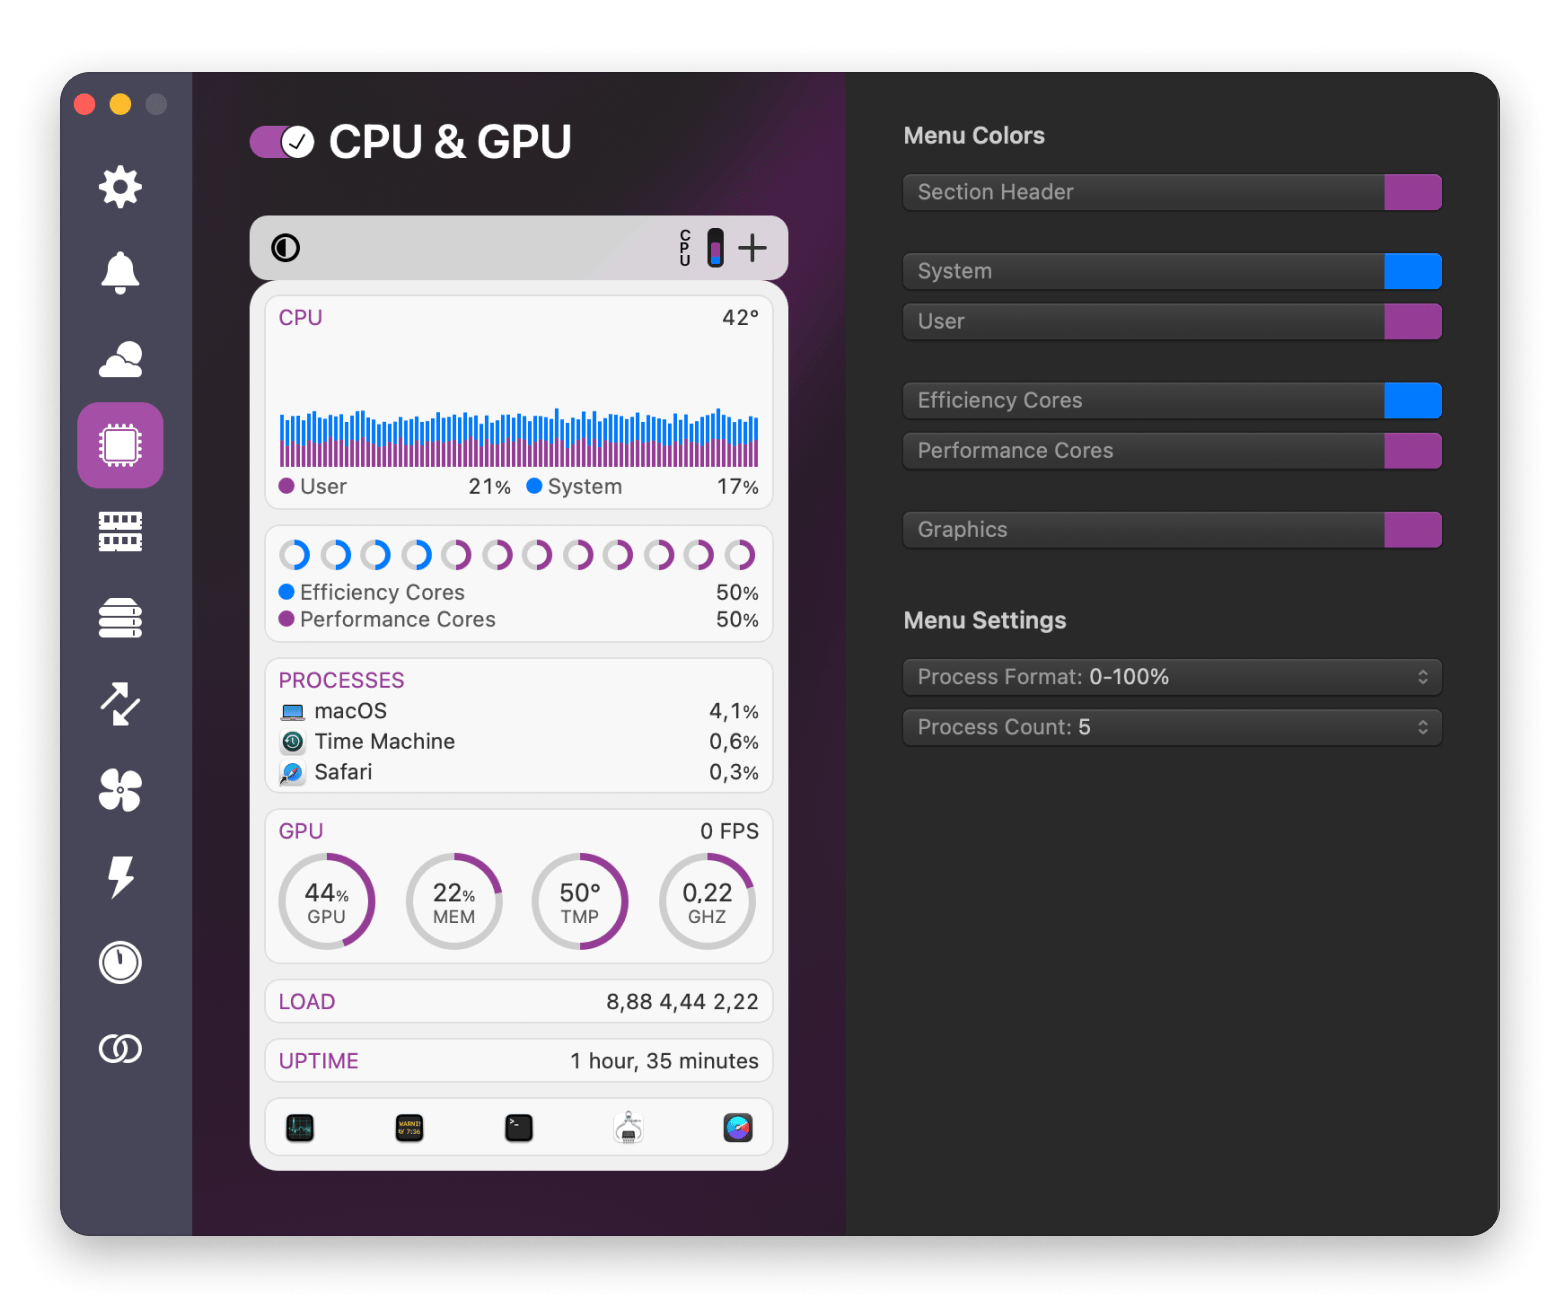Pick the Efficiency Cores blue color swatch
Viewport: 1560px width, 1316px height.
(x=1412, y=401)
